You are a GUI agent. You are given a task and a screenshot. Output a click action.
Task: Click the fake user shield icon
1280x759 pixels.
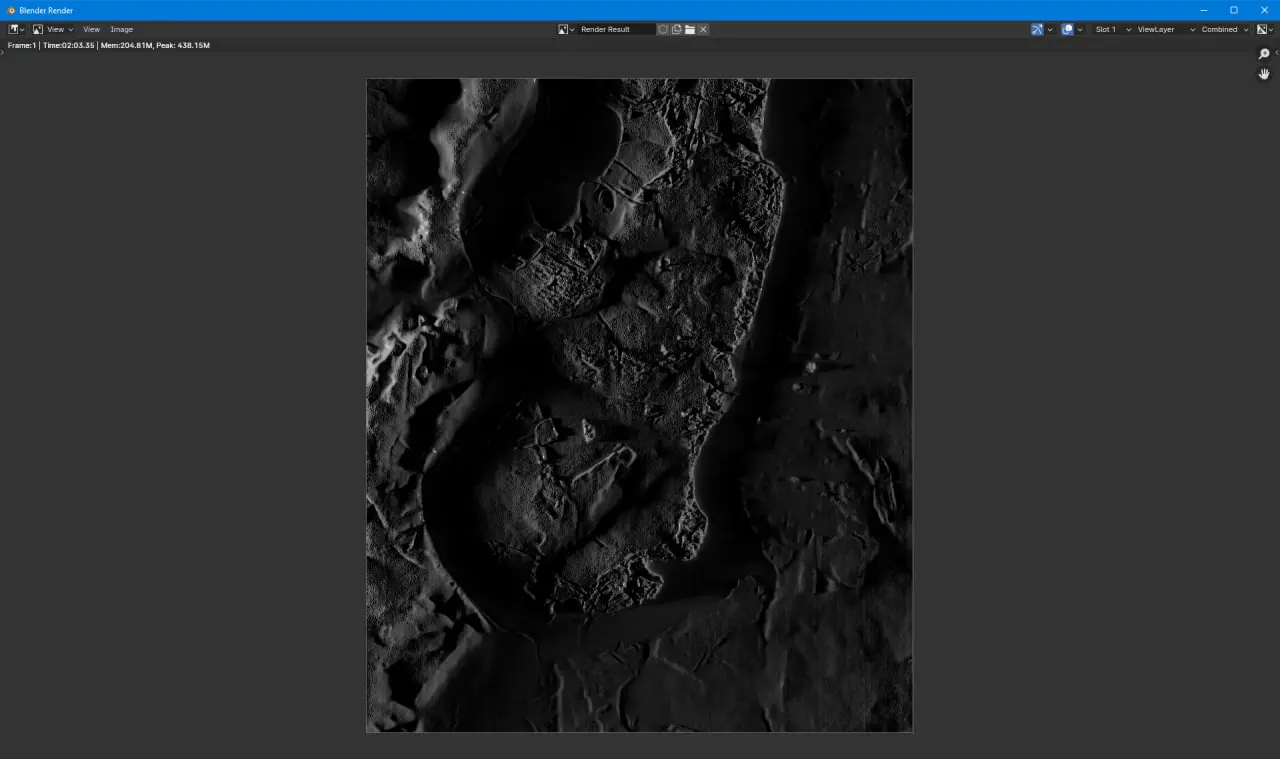[663, 29]
